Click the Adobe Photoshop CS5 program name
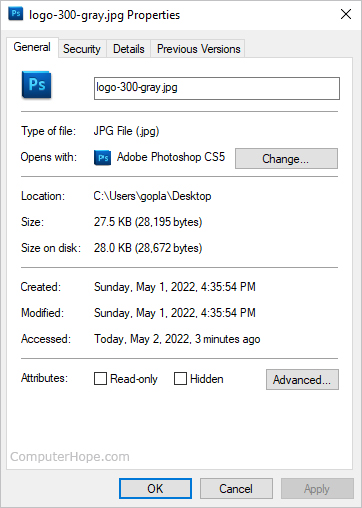 tap(171, 157)
